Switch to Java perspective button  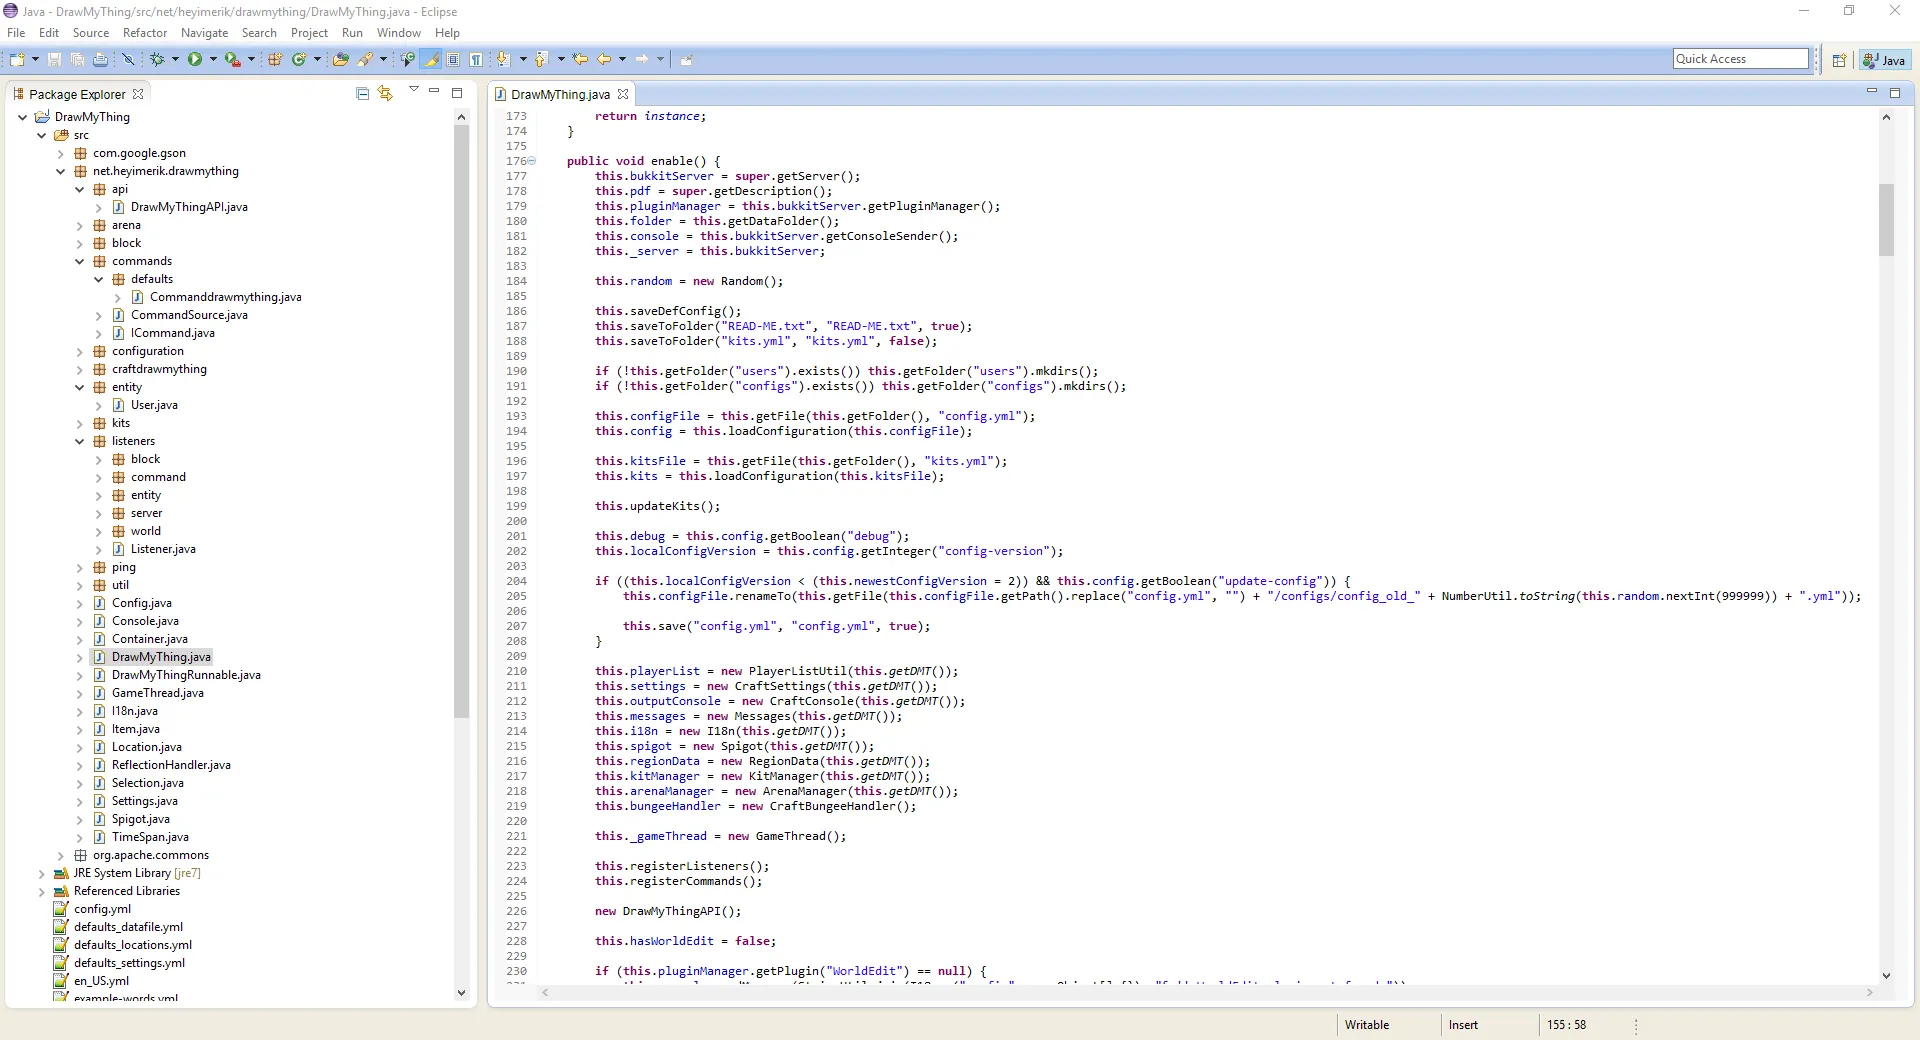1884,61
